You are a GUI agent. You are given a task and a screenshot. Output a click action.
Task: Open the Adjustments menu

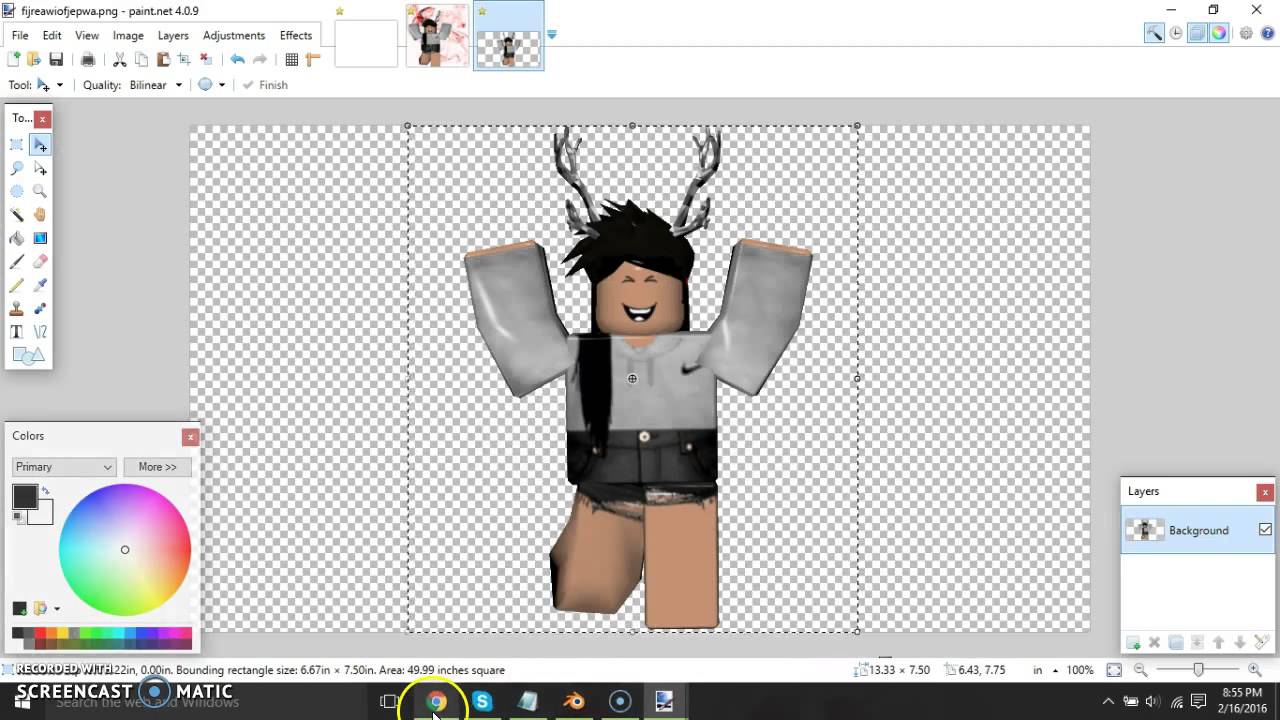point(233,35)
